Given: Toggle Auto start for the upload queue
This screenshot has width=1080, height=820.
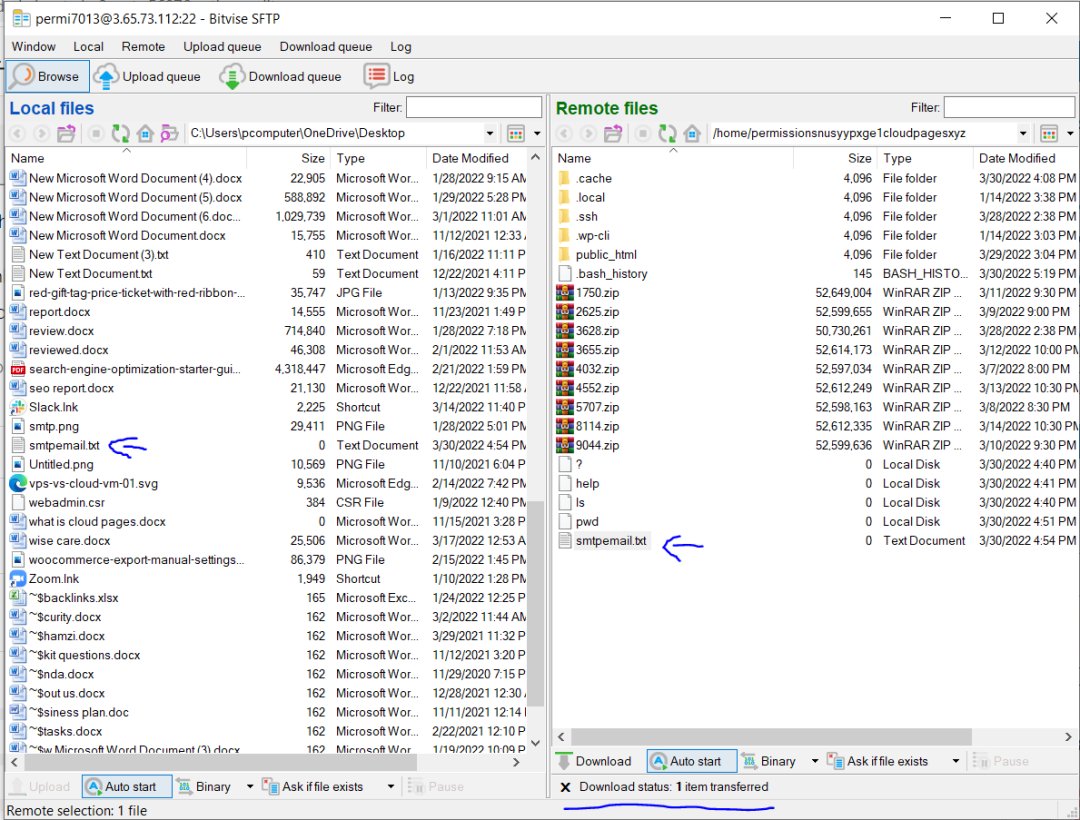Looking at the screenshot, I should [126, 786].
